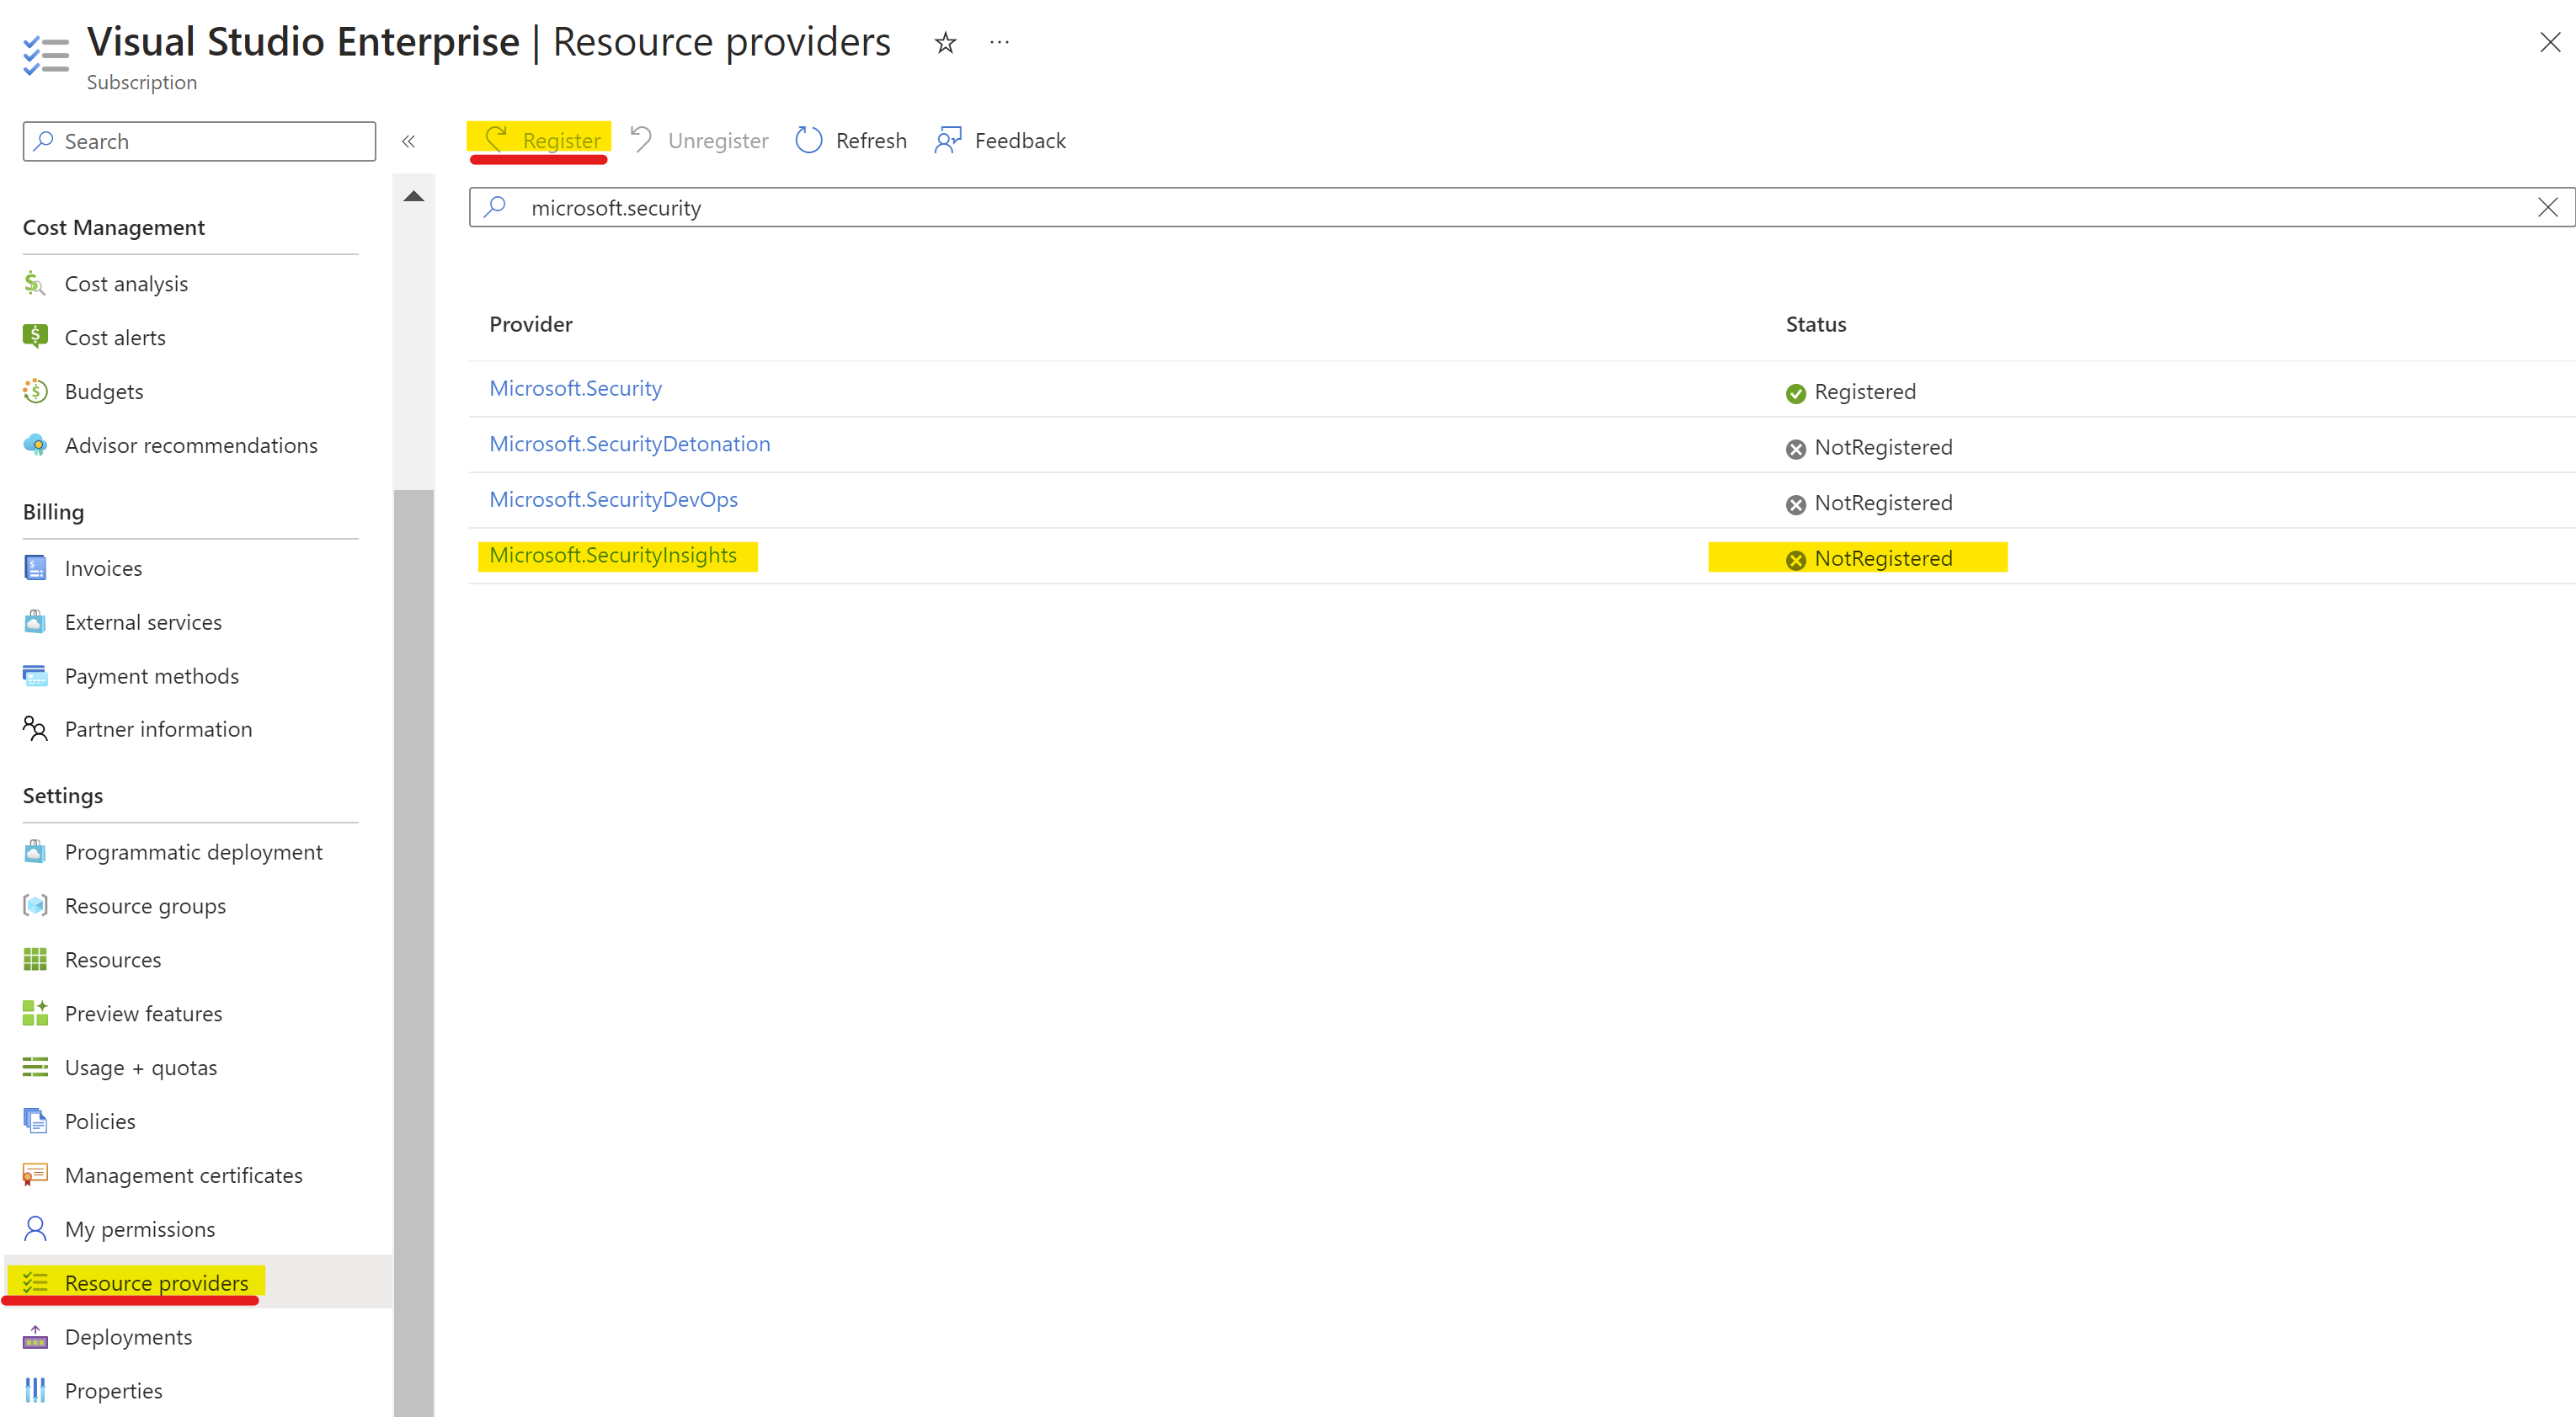The width and height of the screenshot is (2576, 1417).
Task: Click the sidebar Search field
Action: 199,141
